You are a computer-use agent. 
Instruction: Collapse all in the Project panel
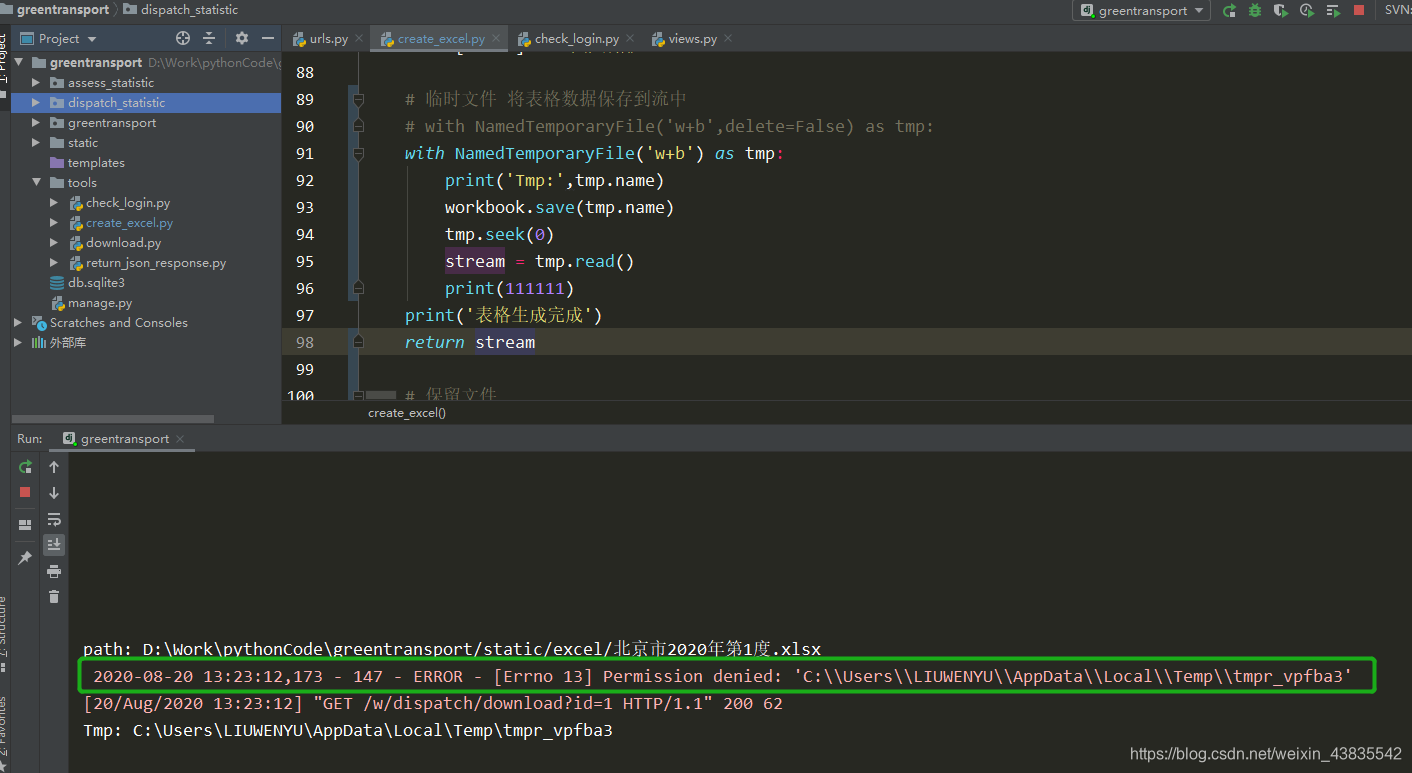(x=209, y=38)
